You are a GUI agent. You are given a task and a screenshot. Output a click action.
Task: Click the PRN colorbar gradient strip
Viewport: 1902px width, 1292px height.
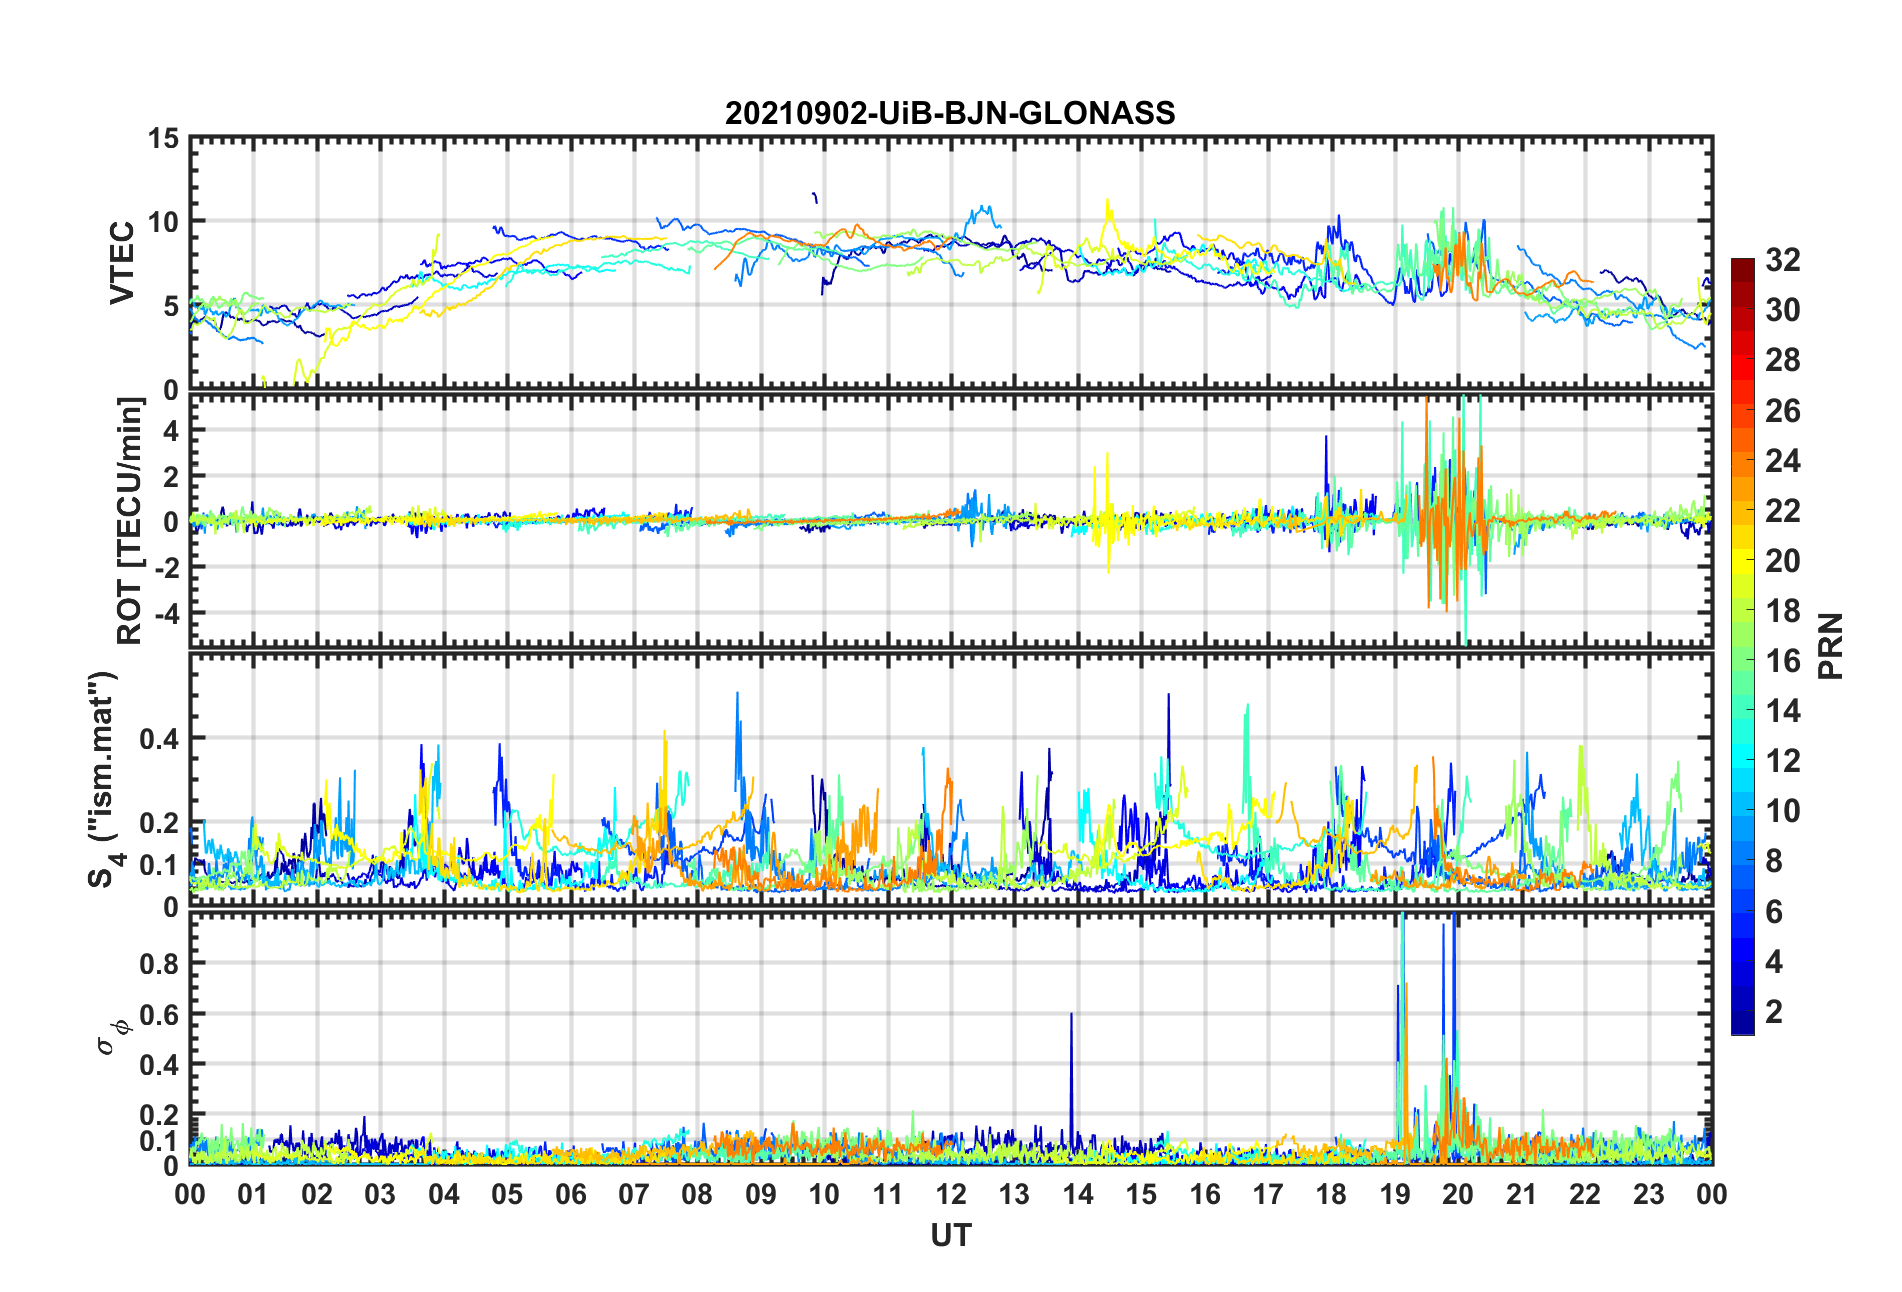(x=1743, y=646)
